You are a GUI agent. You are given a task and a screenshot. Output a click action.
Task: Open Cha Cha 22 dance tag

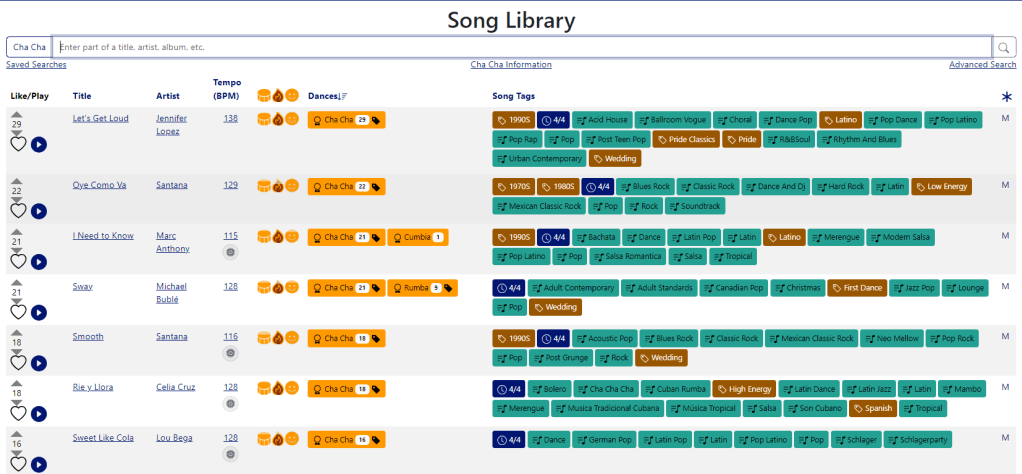point(347,186)
